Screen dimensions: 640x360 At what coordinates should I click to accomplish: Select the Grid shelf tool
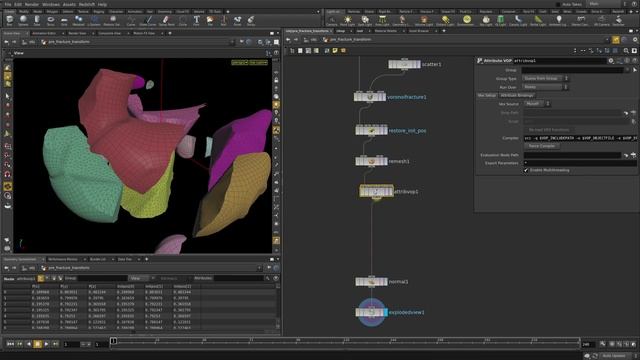(64, 20)
